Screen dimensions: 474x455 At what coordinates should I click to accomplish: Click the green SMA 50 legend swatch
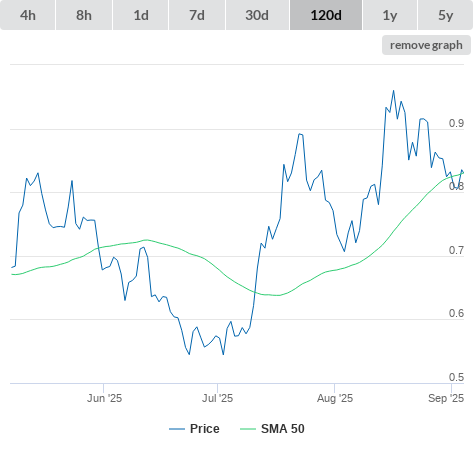[248, 429]
